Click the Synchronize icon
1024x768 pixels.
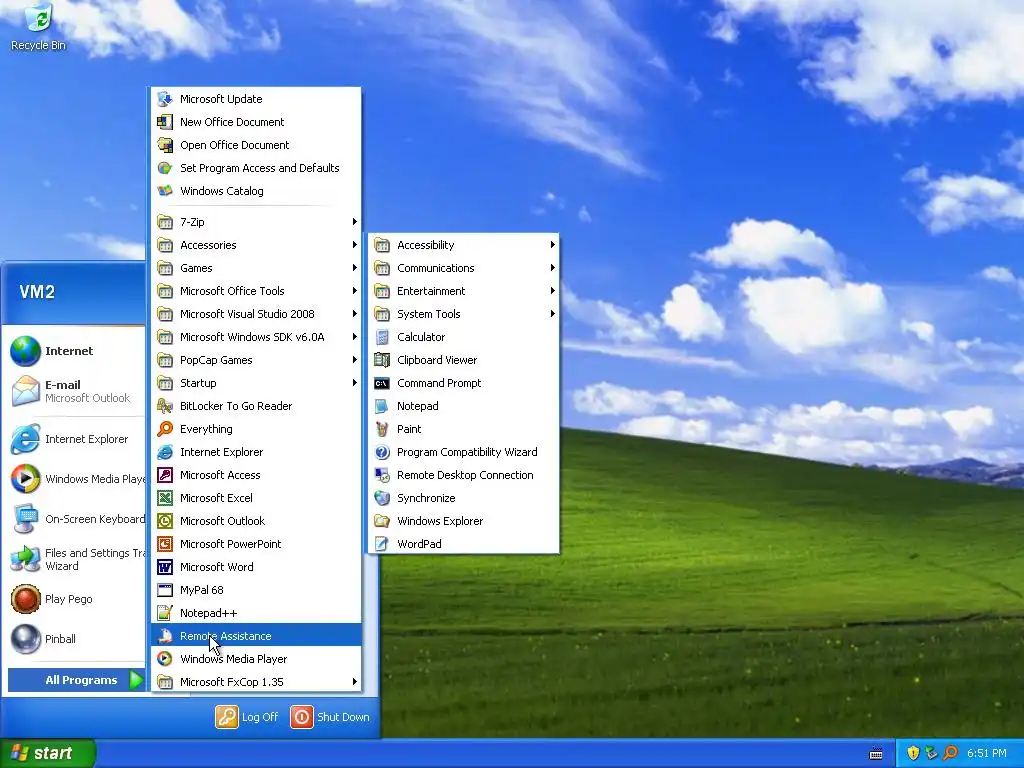click(x=382, y=498)
